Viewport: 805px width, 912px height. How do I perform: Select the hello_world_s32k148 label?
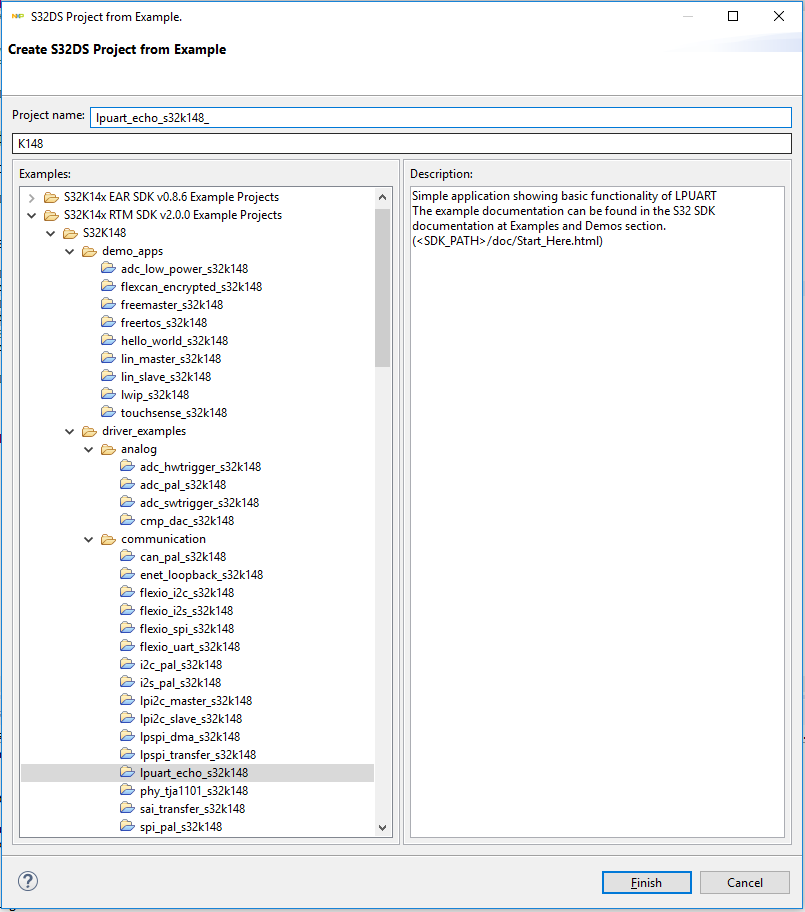coord(174,341)
